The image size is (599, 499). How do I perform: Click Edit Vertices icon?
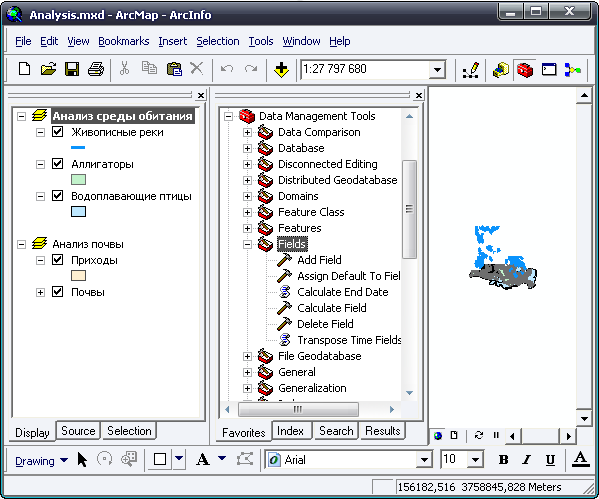[x=245, y=459]
